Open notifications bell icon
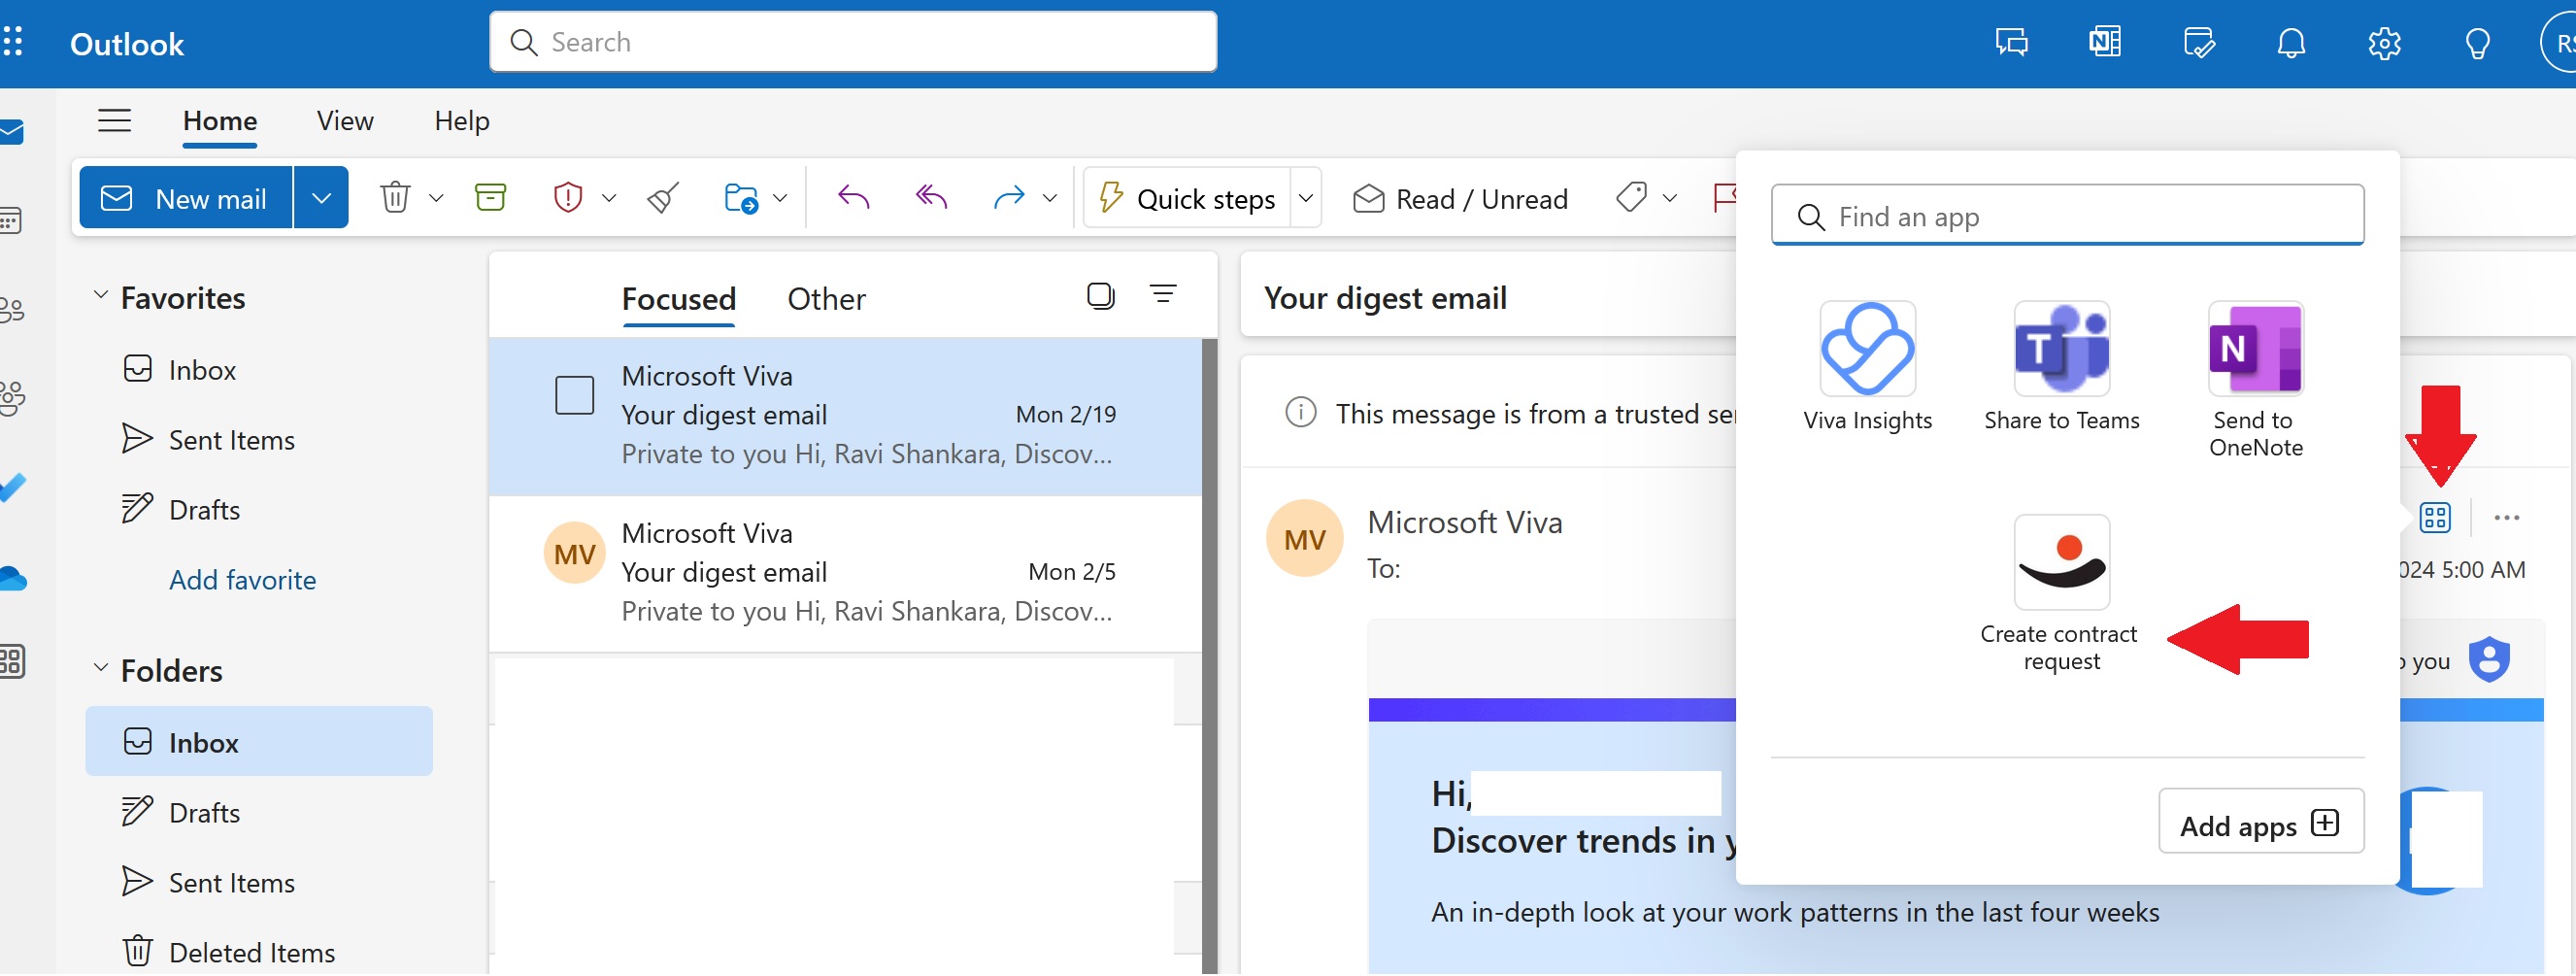This screenshot has width=2576, height=976. [x=2291, y=43]
